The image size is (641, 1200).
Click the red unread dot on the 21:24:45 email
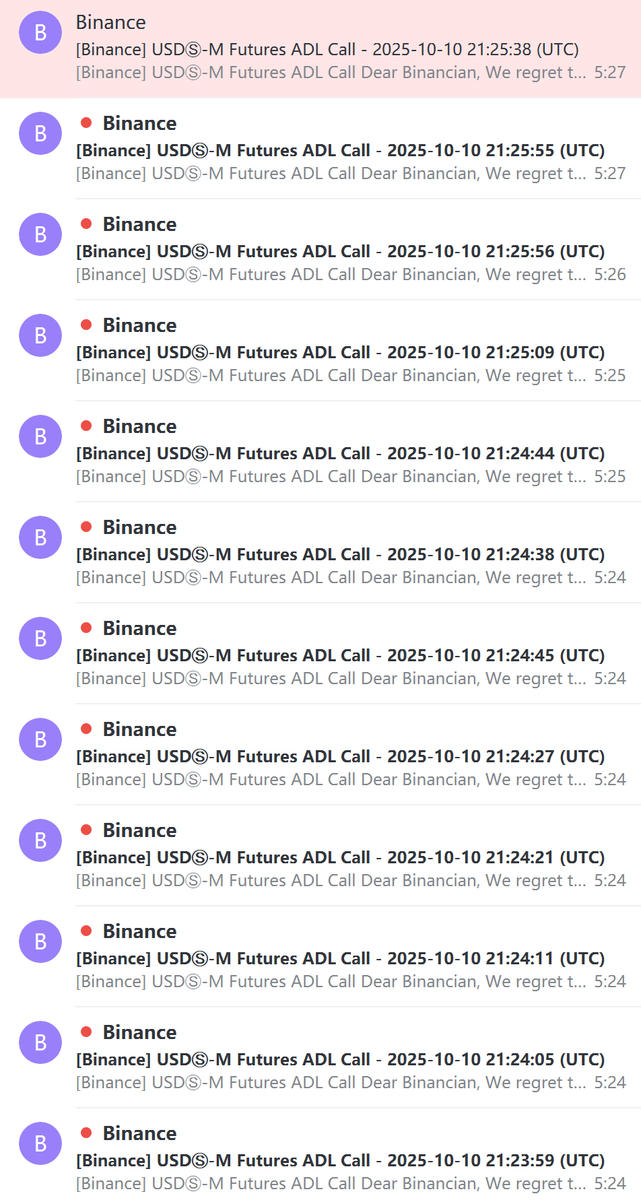[86, 628]
